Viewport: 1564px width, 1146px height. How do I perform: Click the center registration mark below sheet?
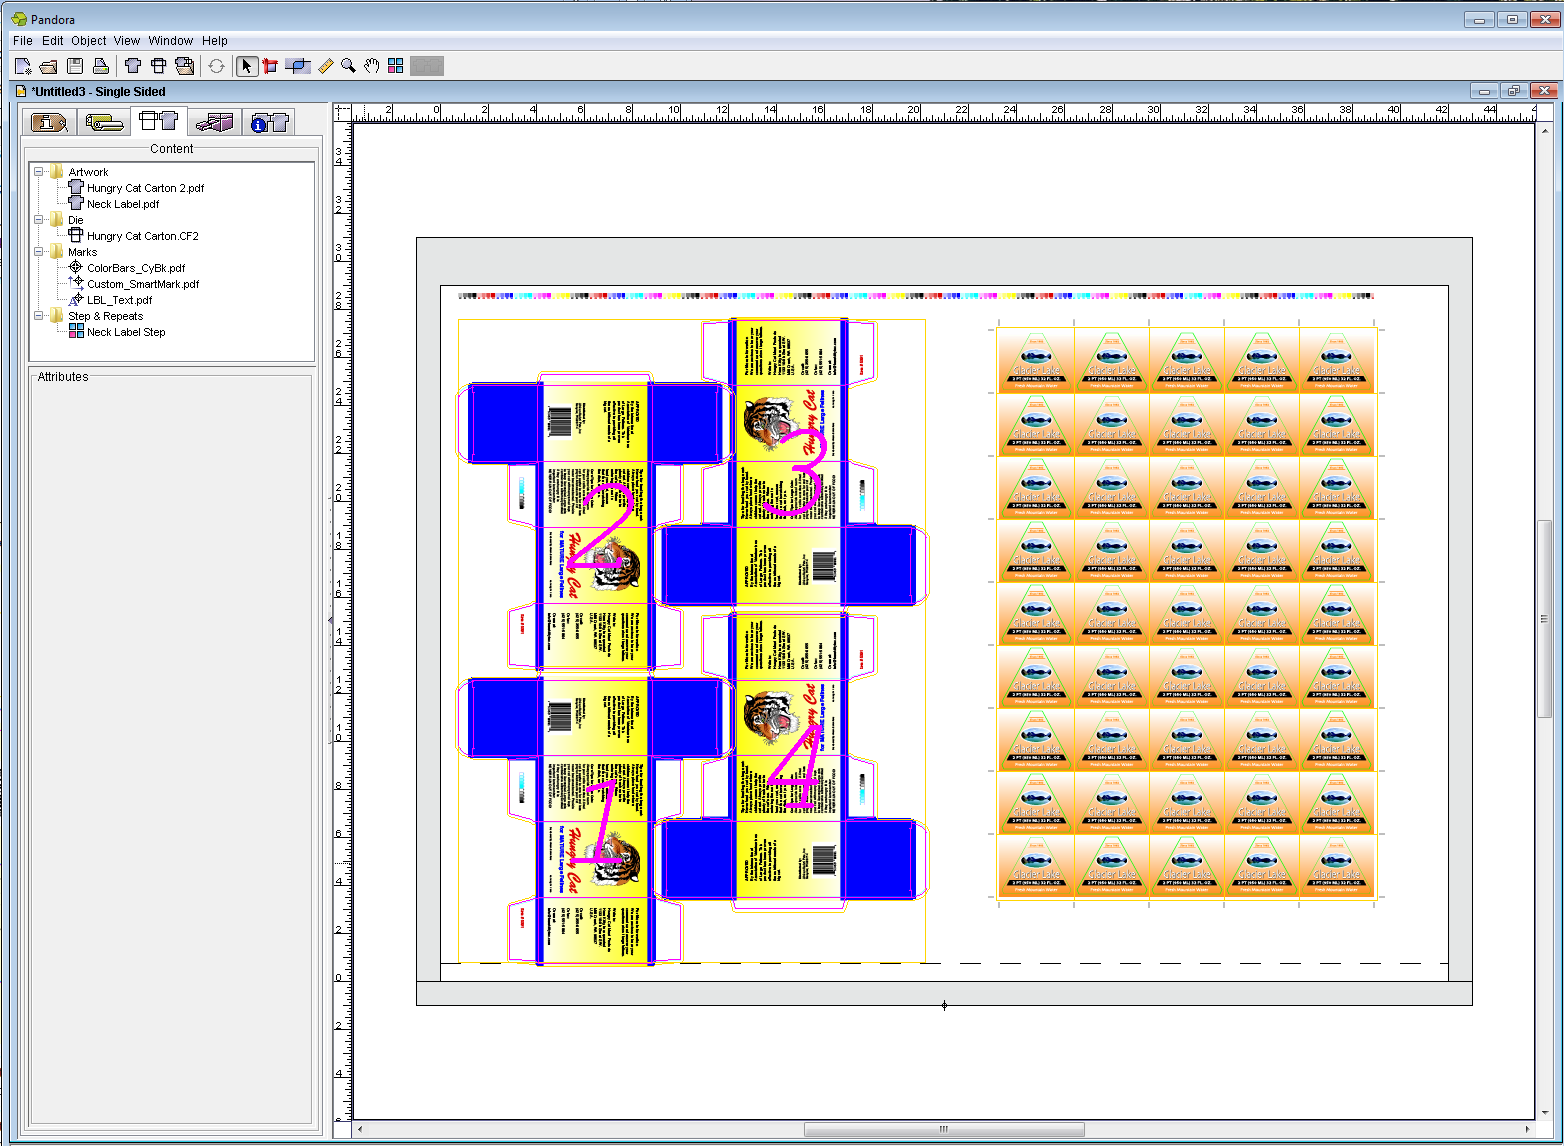click(944, 1005)
